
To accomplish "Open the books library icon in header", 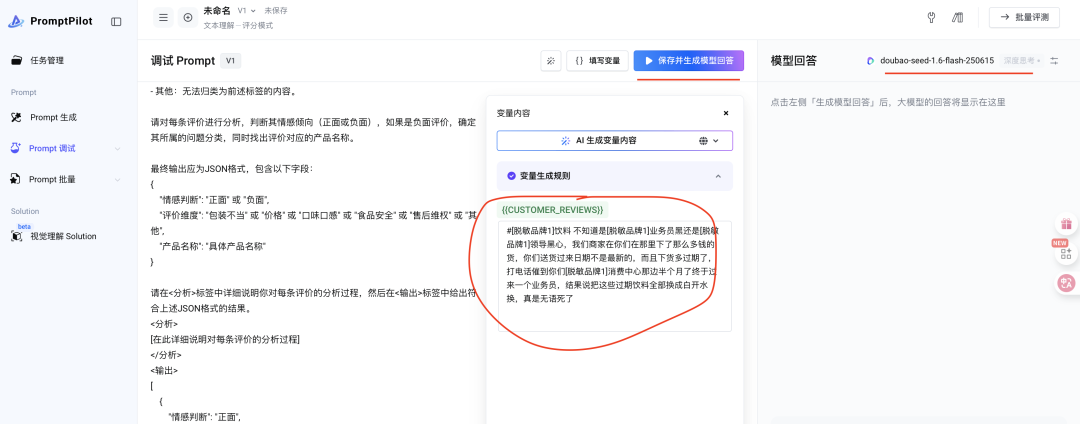I will tap(957, 17).
